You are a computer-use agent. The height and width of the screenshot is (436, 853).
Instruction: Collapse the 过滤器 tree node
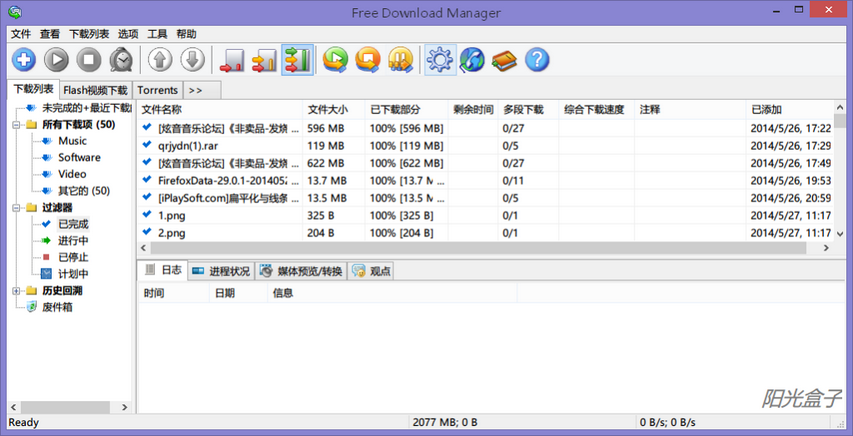[16, 208]
